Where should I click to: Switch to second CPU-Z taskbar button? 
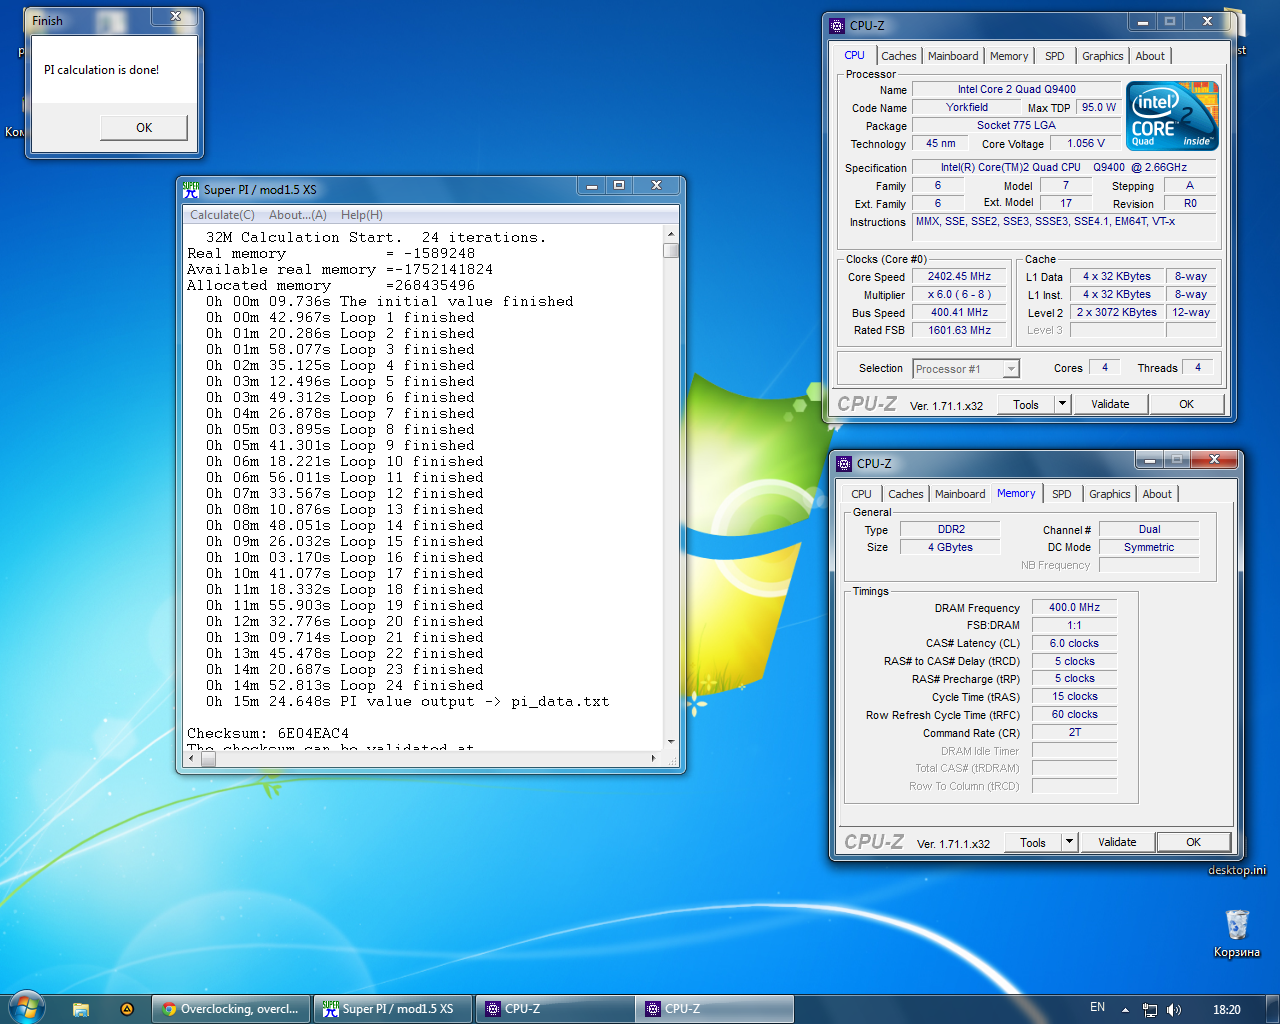(x=715, y=1009)
